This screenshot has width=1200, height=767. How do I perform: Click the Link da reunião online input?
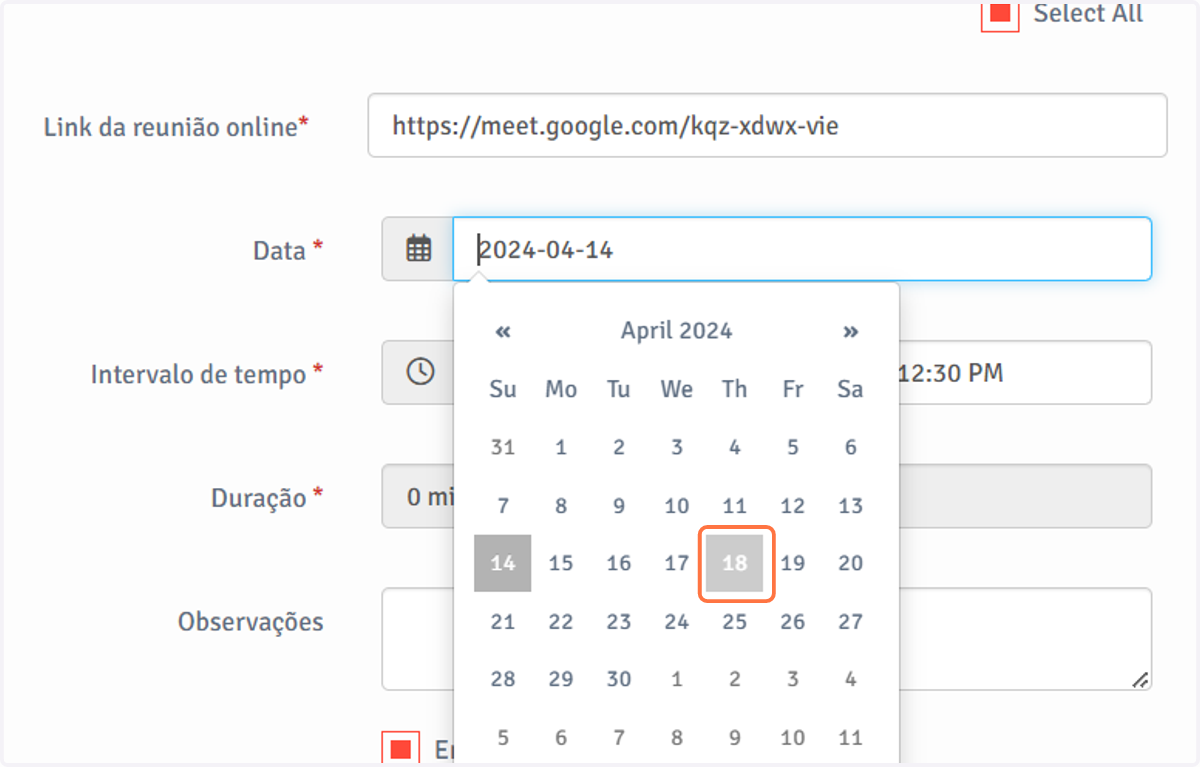[767, 125]
